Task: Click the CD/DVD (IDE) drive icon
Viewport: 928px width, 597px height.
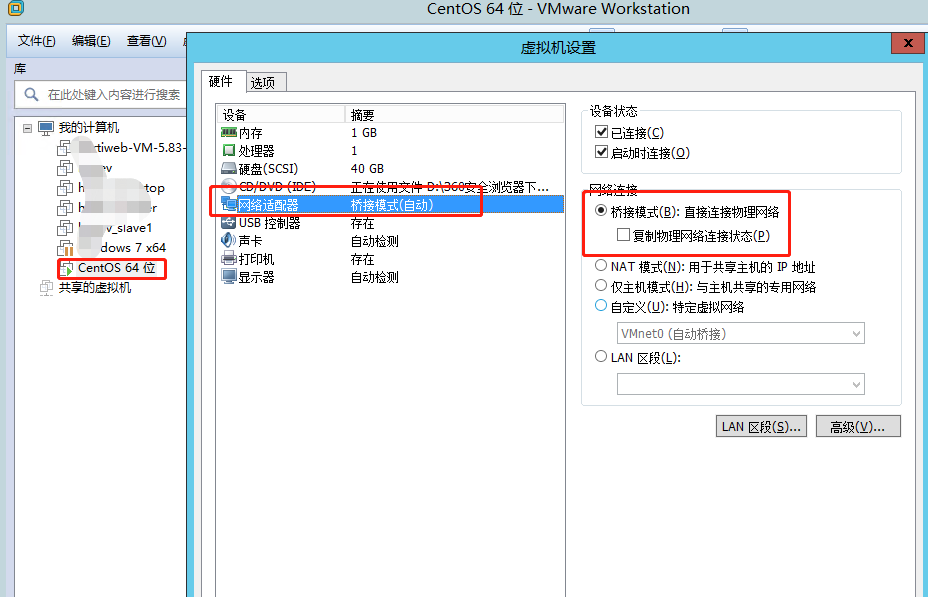Action: point(228,186)
